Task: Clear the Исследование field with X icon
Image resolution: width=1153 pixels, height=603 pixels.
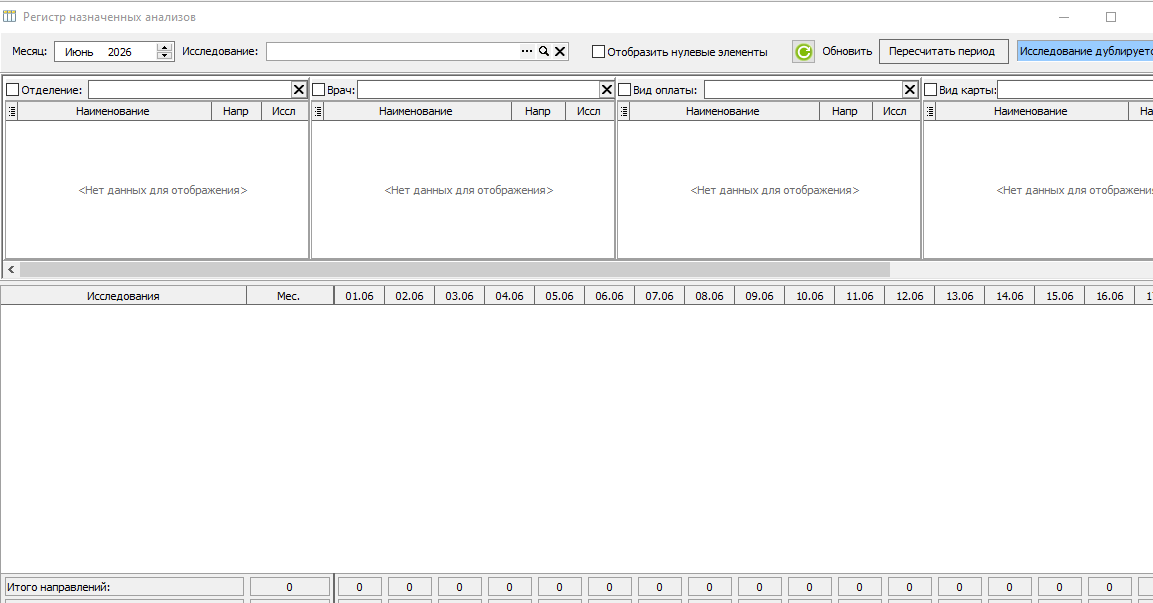Action: click(560, 51)
